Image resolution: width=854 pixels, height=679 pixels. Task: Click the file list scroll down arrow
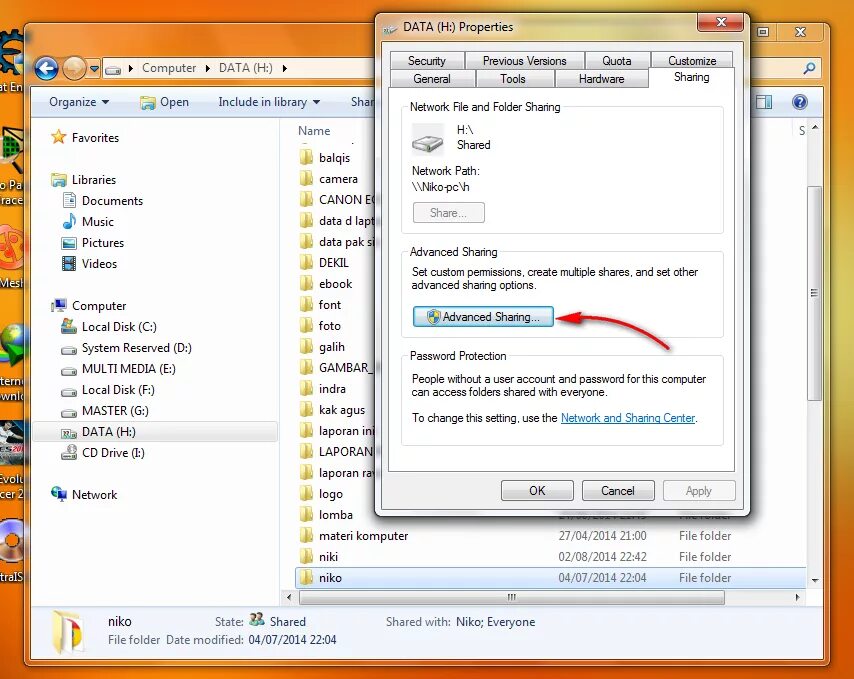coord(815,580)
